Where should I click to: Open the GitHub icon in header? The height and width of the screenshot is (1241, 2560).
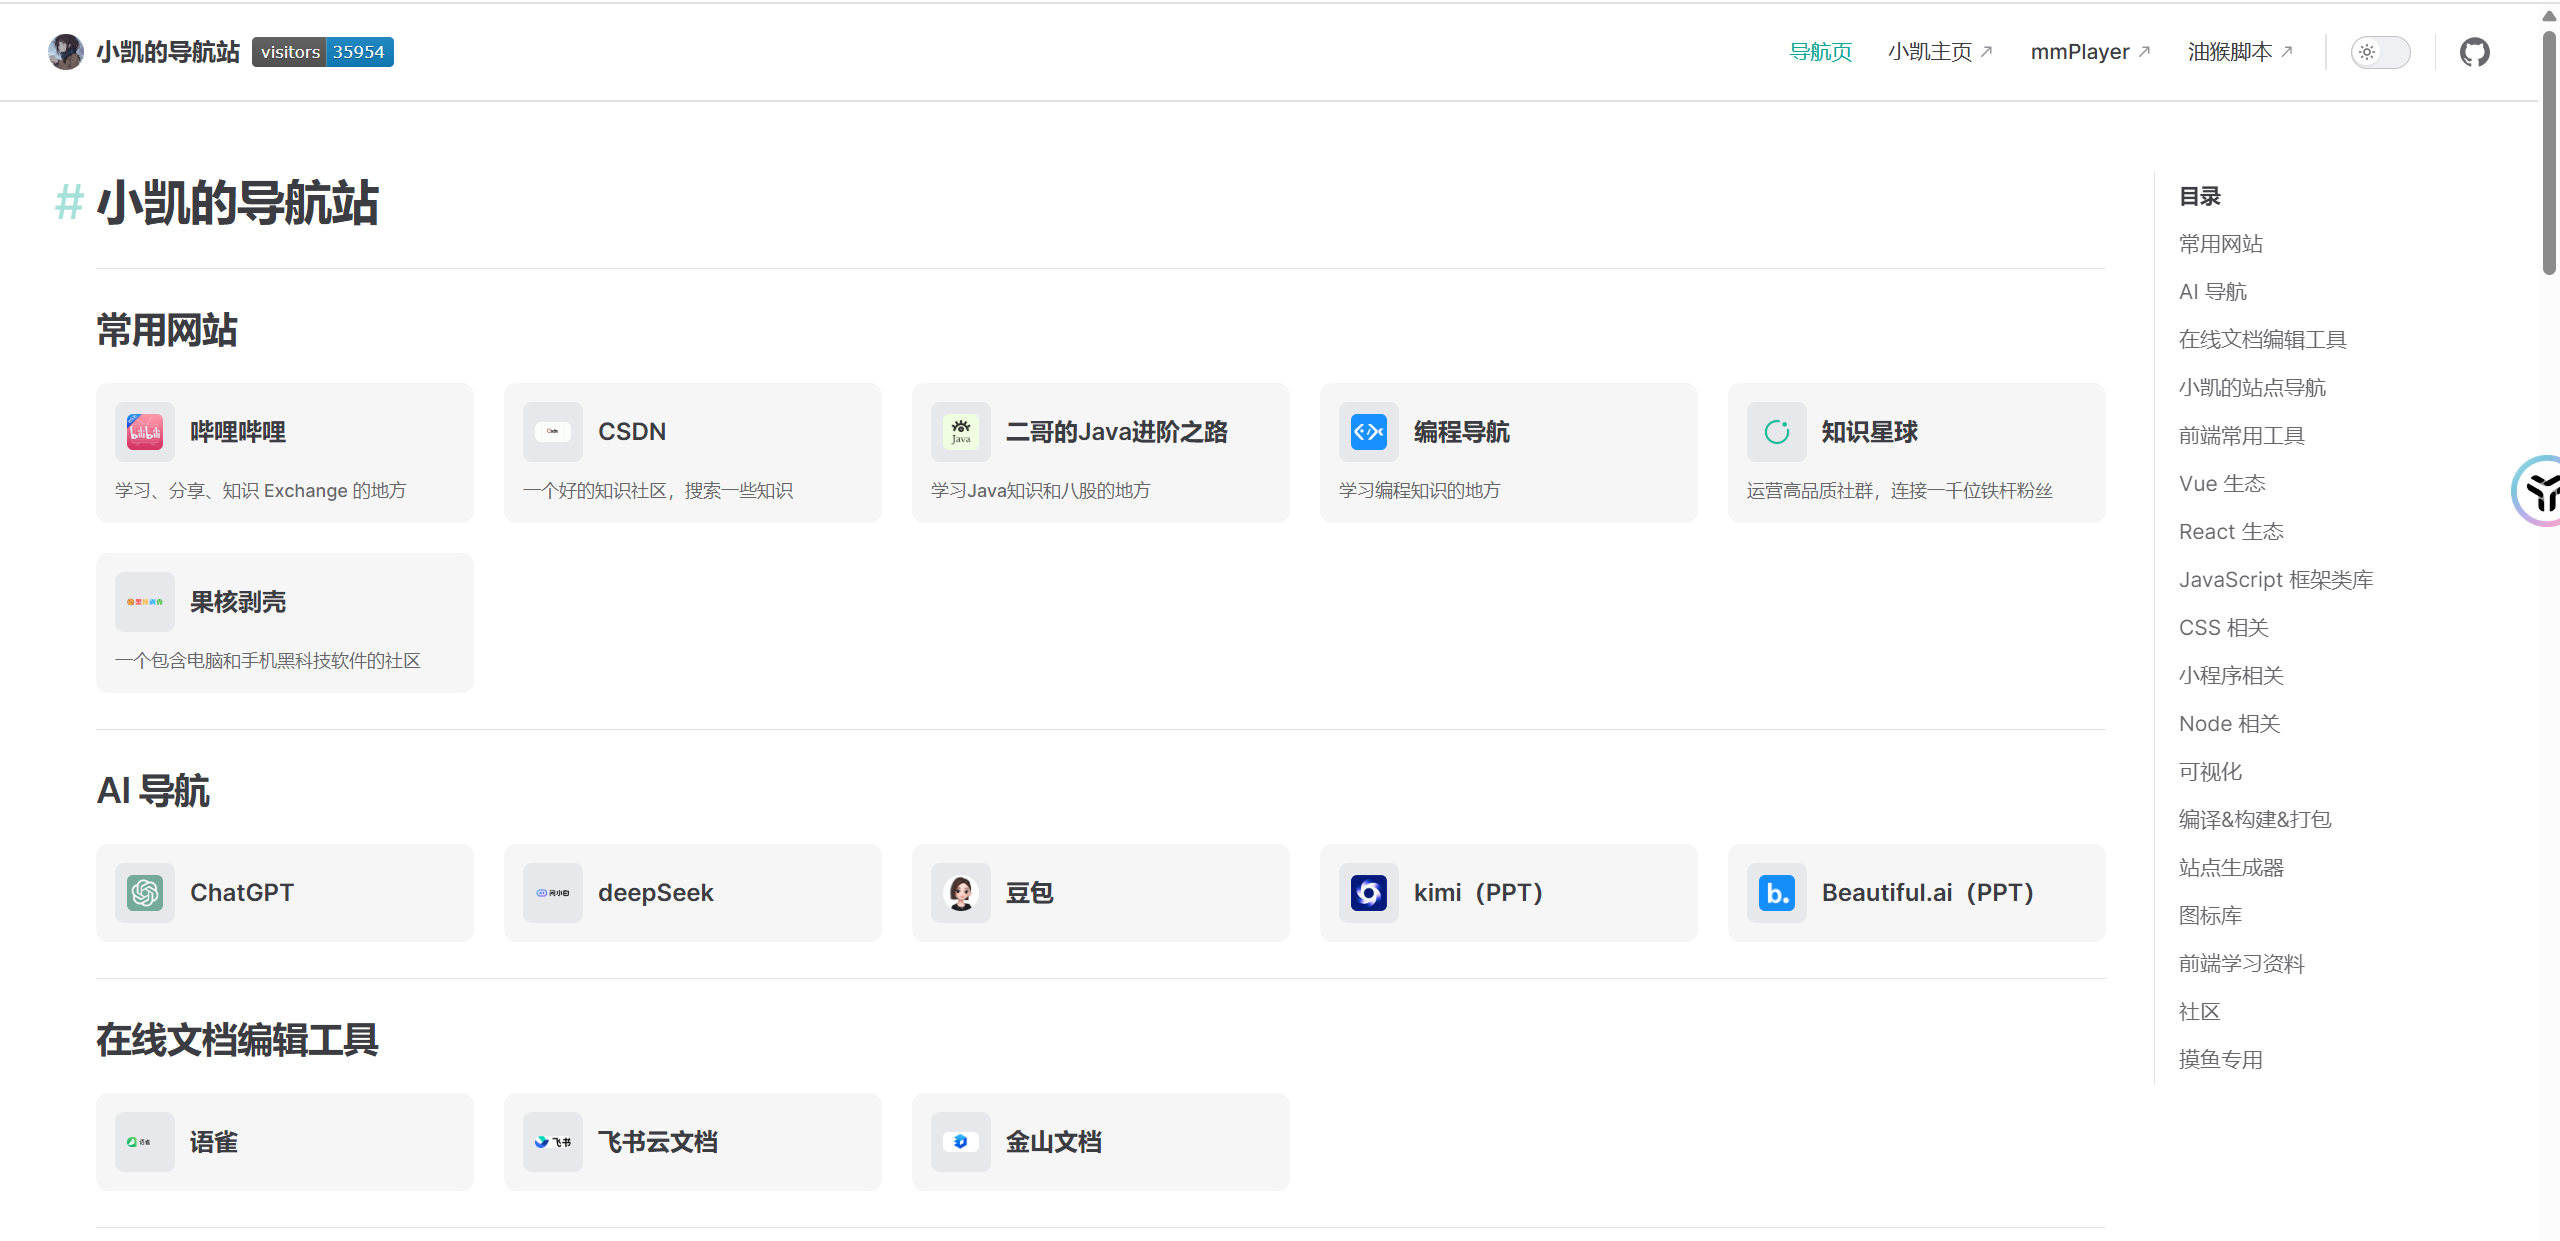2474,52
